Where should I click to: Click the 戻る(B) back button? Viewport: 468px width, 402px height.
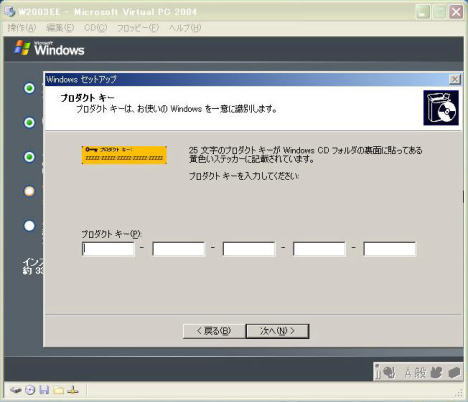[214, 331]
